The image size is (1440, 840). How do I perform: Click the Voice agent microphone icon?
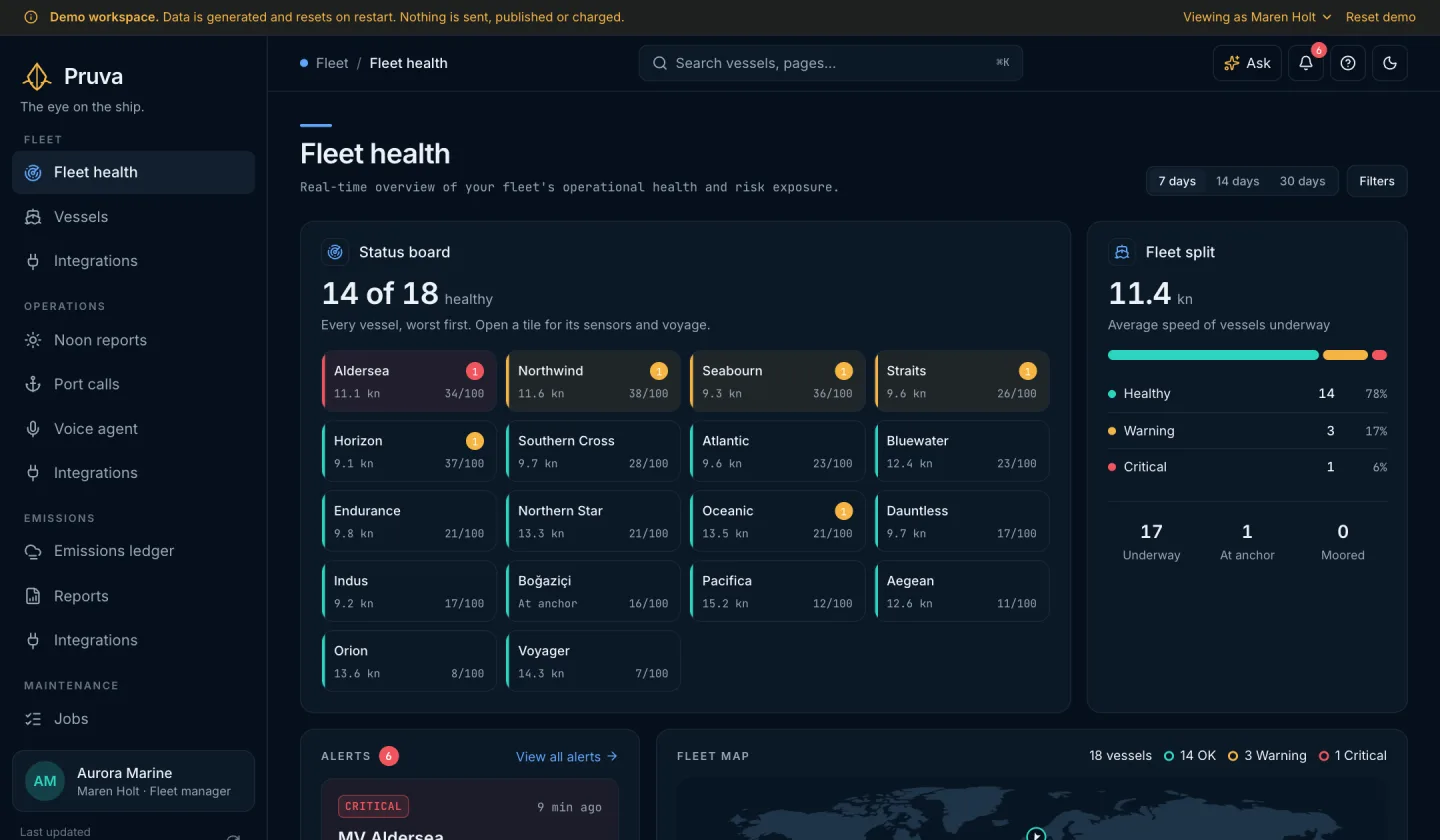(33, 429)
